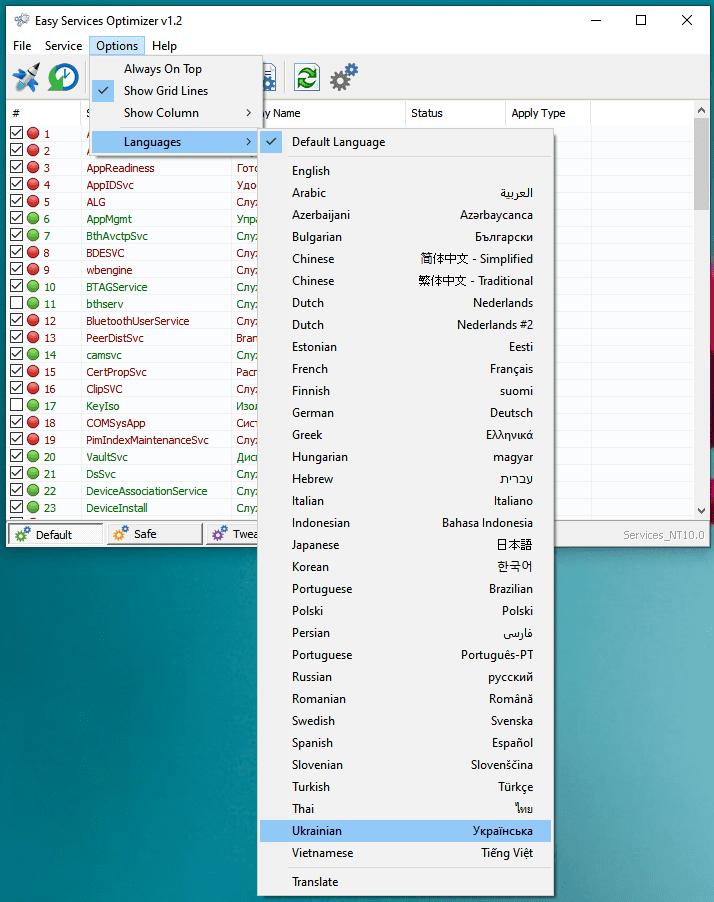Select Ukrainian language
Viewport: 714px width, 902px height.
point(405,831)
